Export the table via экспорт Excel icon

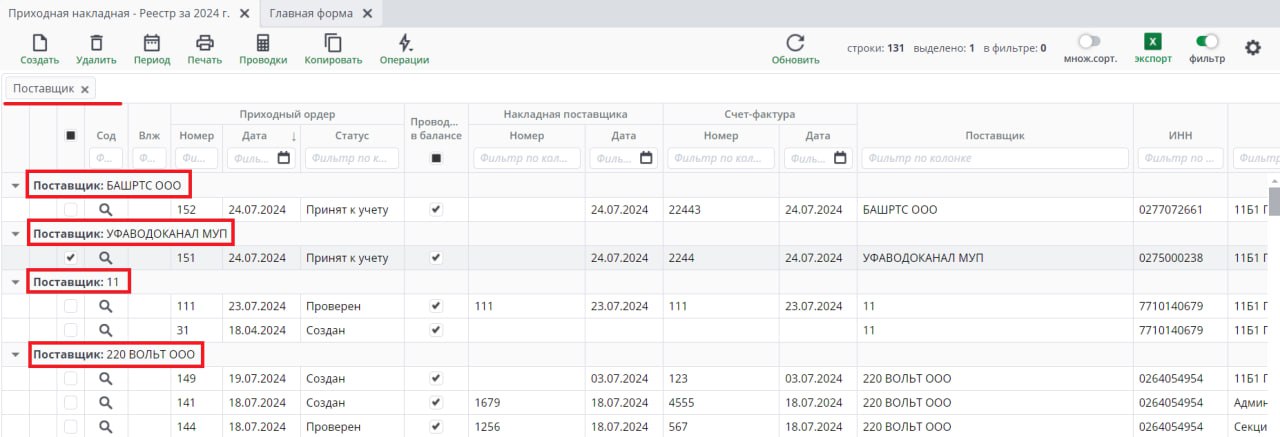point(1153,42)
